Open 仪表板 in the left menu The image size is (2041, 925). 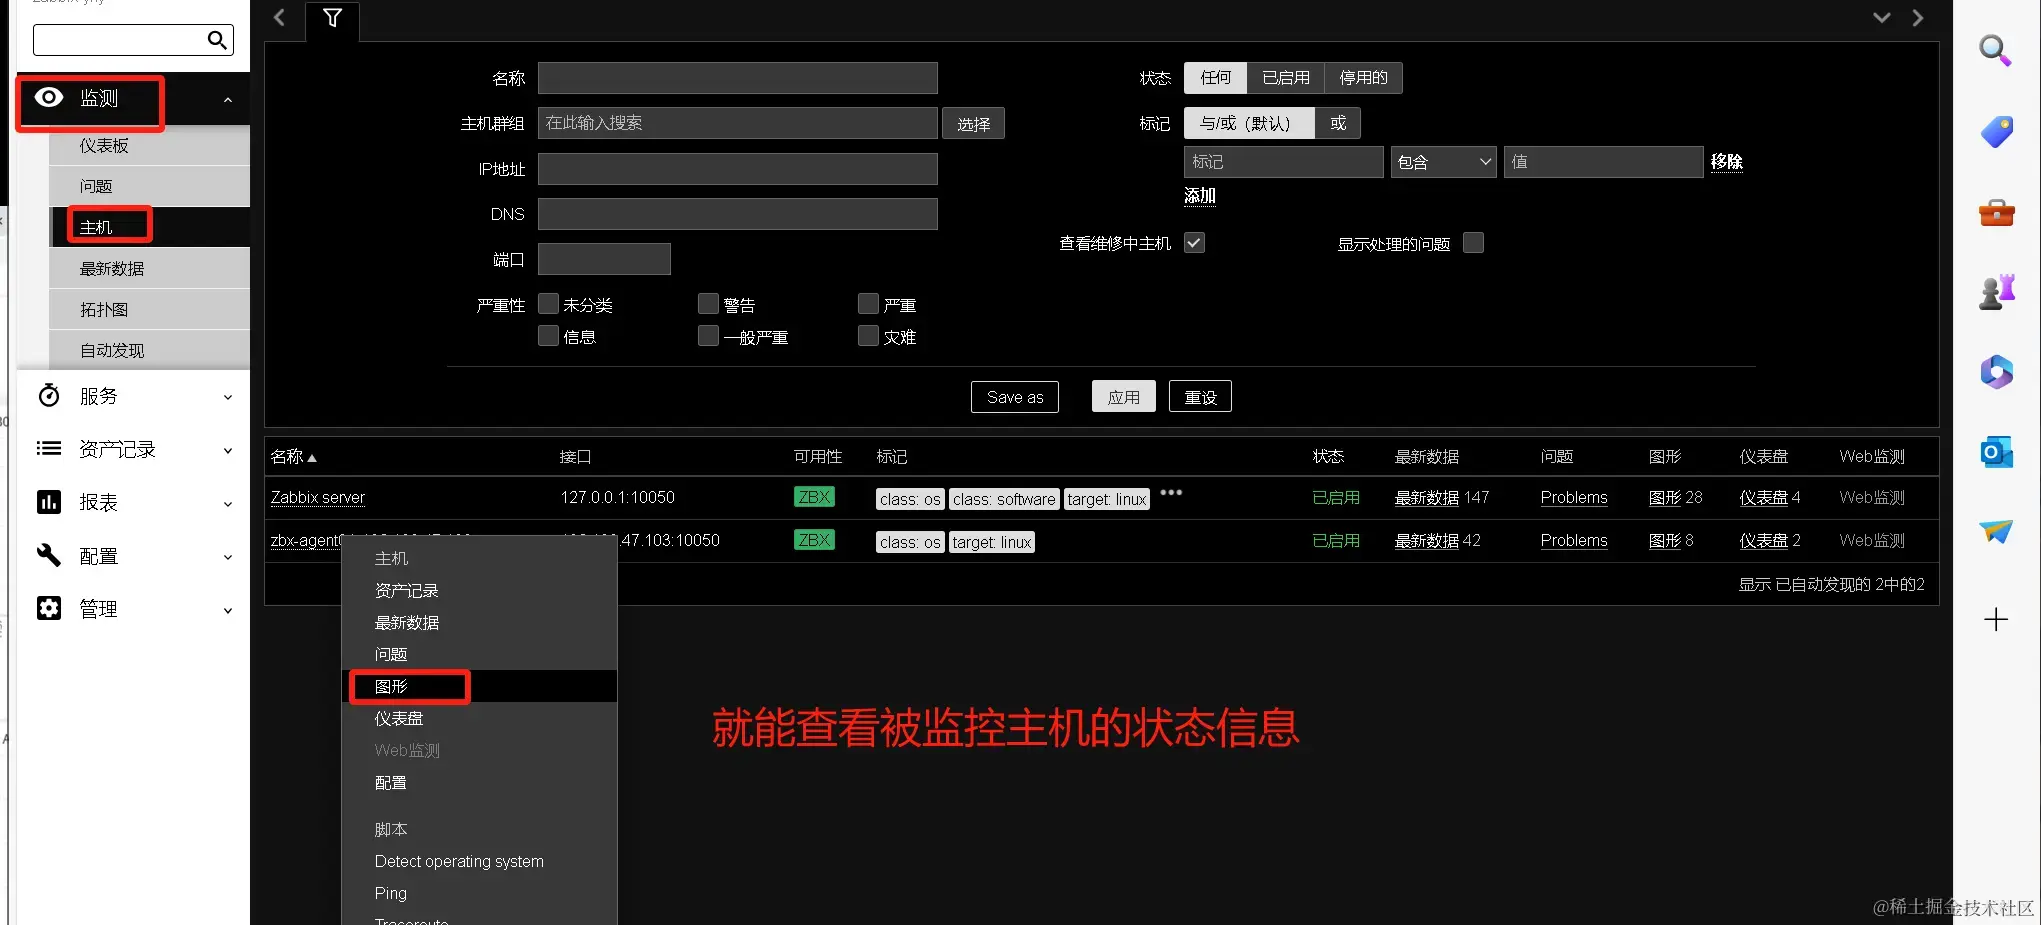(149, 145)
